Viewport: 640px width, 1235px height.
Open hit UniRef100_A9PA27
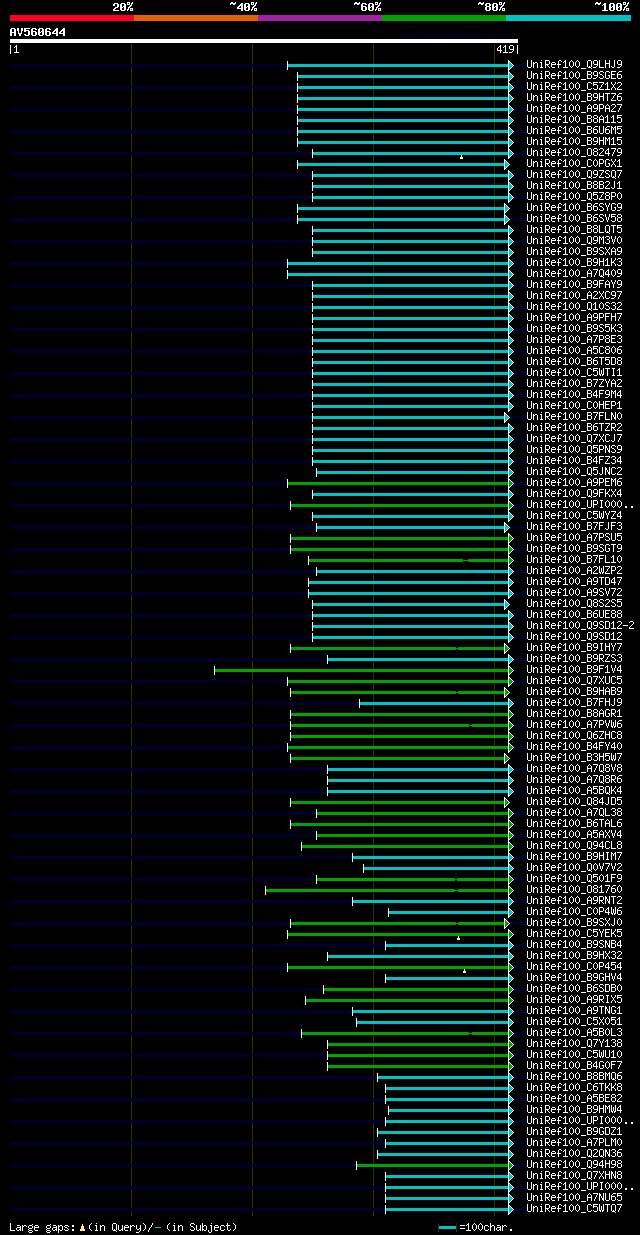(574, 108)
